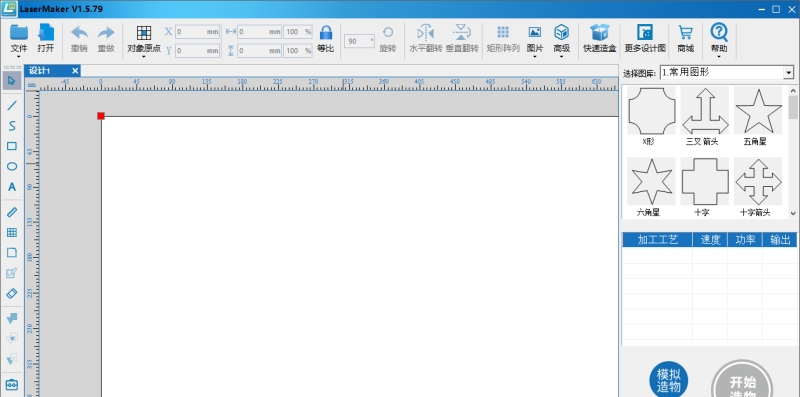
Task: Select the straight line drawing tool
Action: (x=12, y=106)
